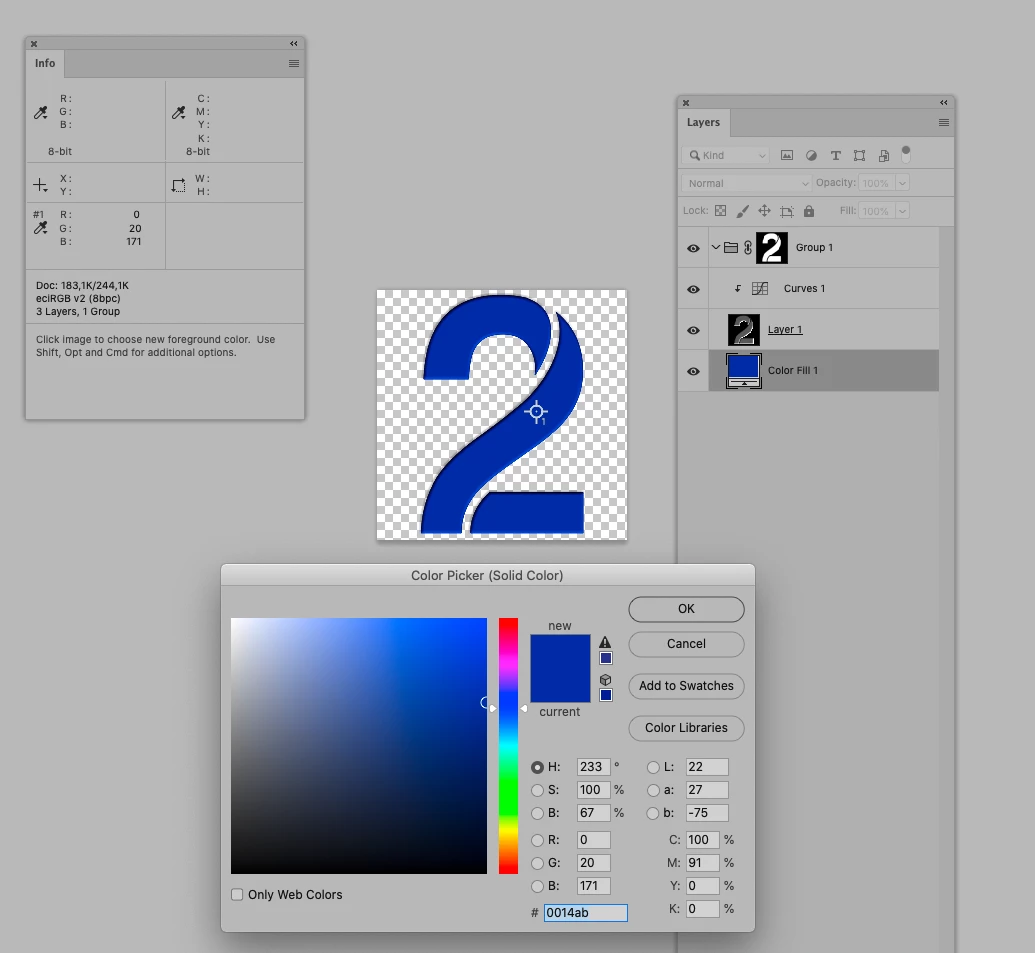Click the width-height transform icon in Info panel
Viewport: 1035px width, 953px height.
click(178, 185)
